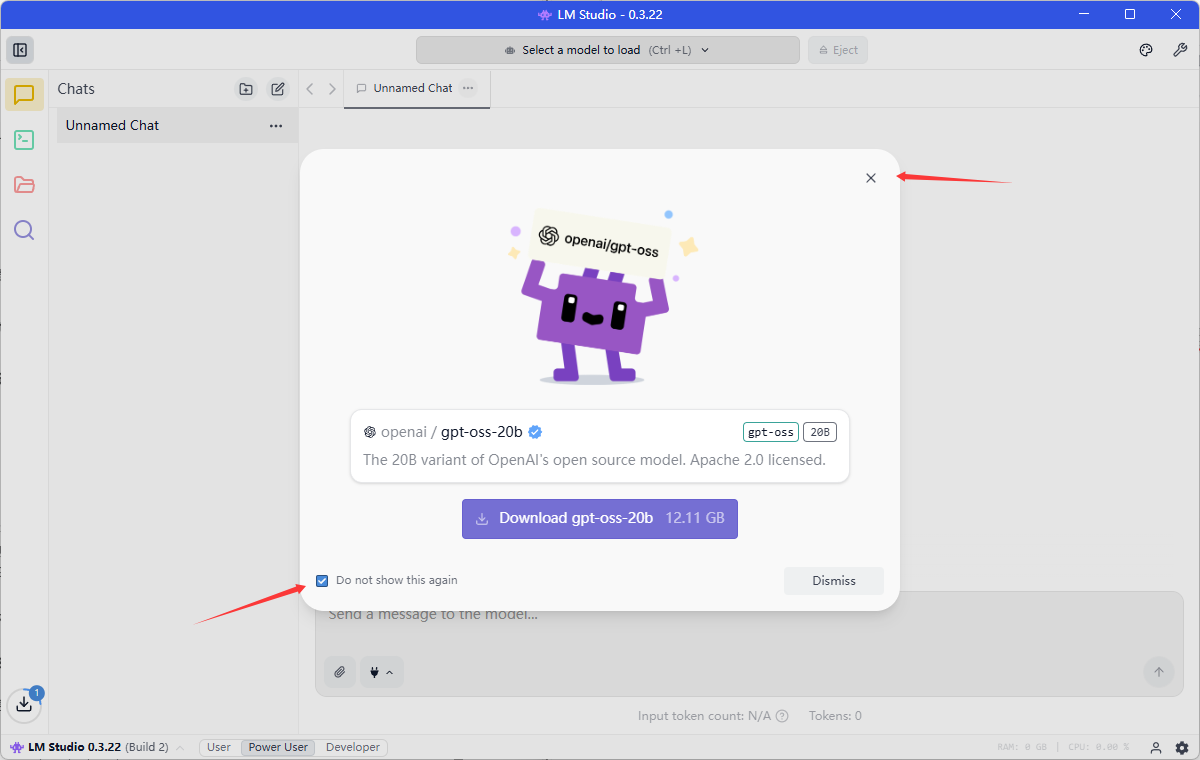Click the 20B tag
The image size is (1200, 760).
click(x=820, y=432)
